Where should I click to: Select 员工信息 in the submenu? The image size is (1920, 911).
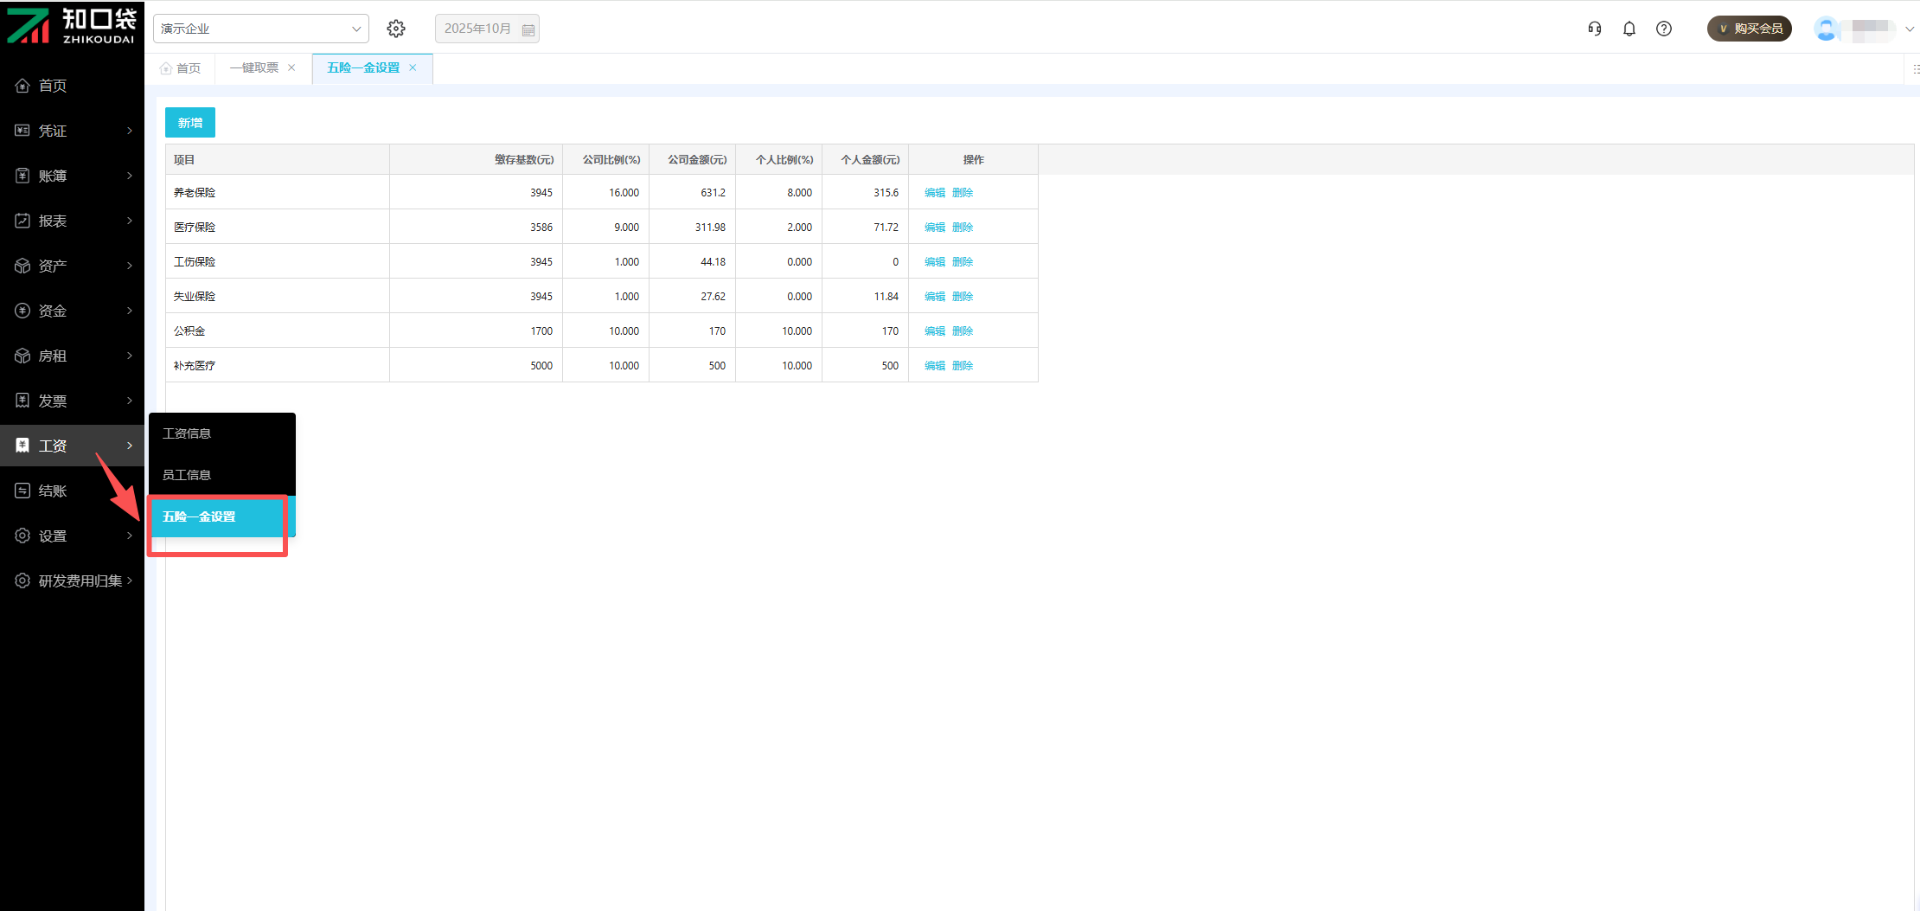187,475
